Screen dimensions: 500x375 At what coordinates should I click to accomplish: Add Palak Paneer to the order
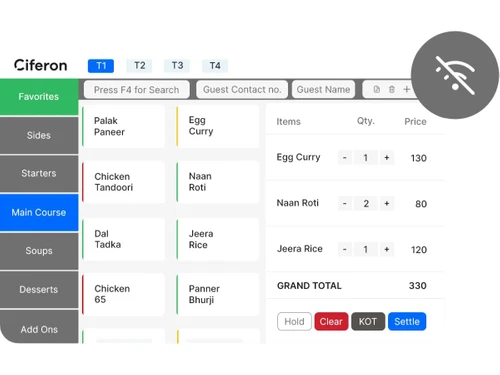tap(123, 126)
